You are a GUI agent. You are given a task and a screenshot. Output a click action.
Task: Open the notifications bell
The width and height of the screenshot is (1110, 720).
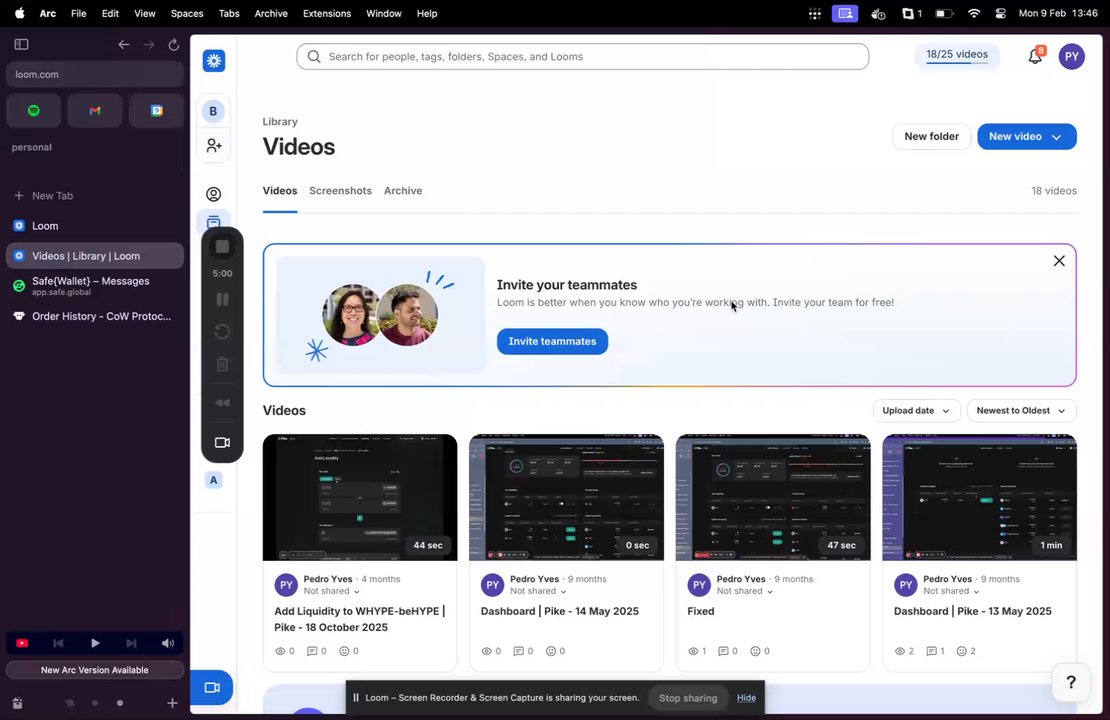coord(1035,57)
